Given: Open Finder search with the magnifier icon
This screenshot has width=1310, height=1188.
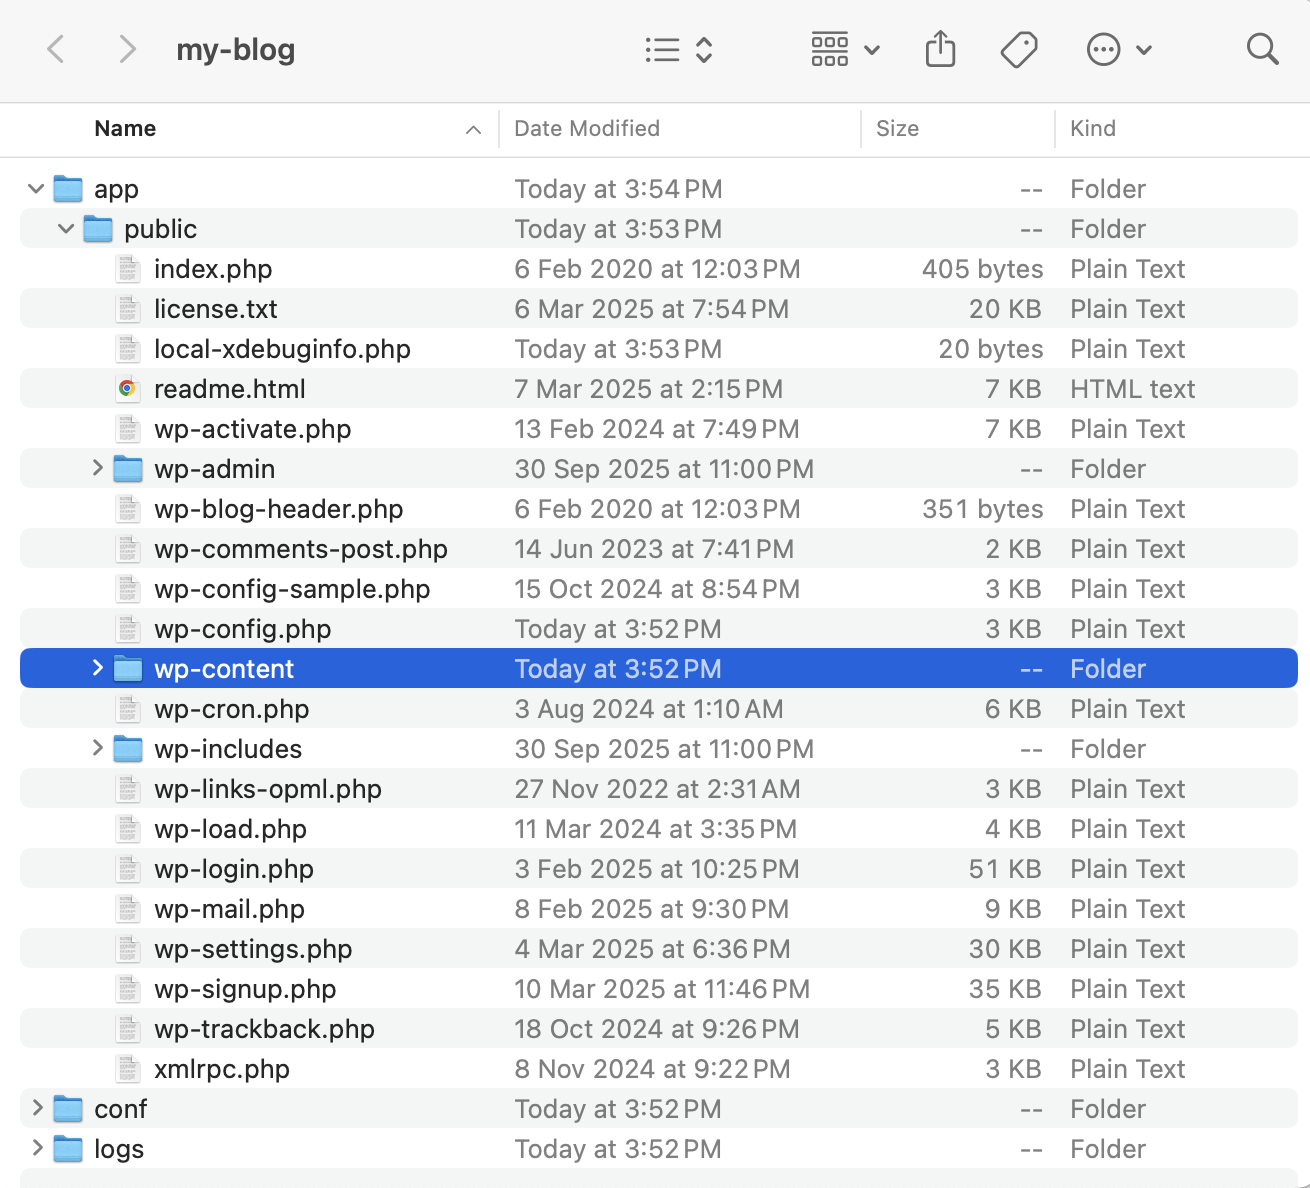Looking at the screenshot, I should (1262, 49).
